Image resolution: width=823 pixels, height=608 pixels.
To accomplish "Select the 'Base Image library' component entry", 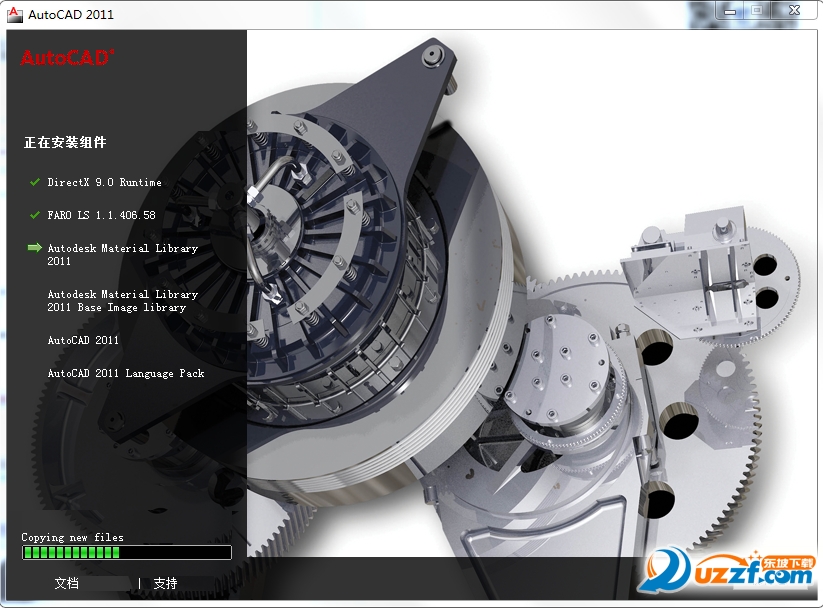I will click(122, 300).
